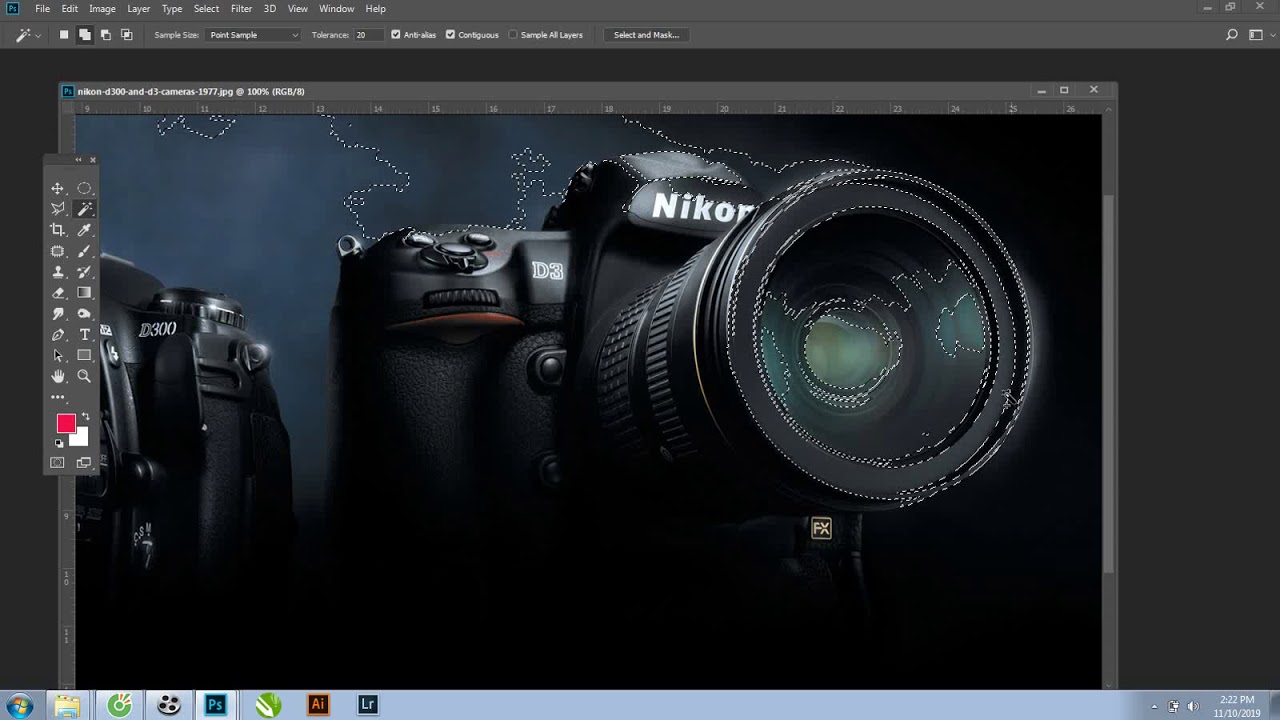
Task: Select the Elliptical Marquee tool
Action: coord(84,188)
